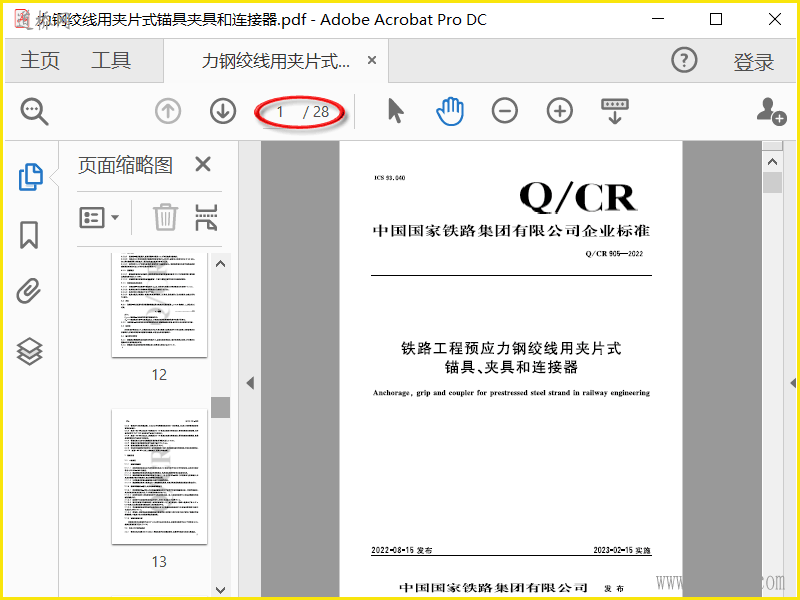Open the attachments paperclip panel
The image size is (800, 600).
pos(29,291)
